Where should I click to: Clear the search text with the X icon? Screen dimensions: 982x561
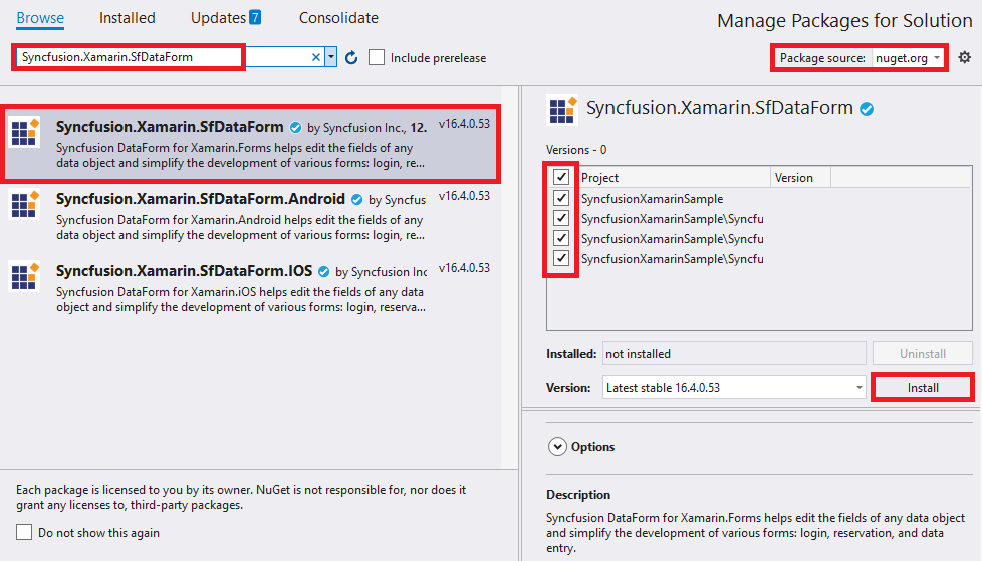click(x=316, y=58)
